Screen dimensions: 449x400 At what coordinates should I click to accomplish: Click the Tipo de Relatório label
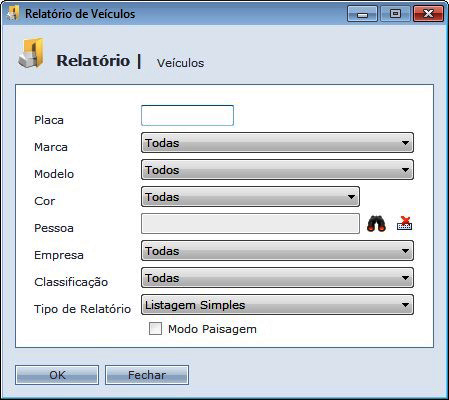pyautogui.click(x=82, y=309)
